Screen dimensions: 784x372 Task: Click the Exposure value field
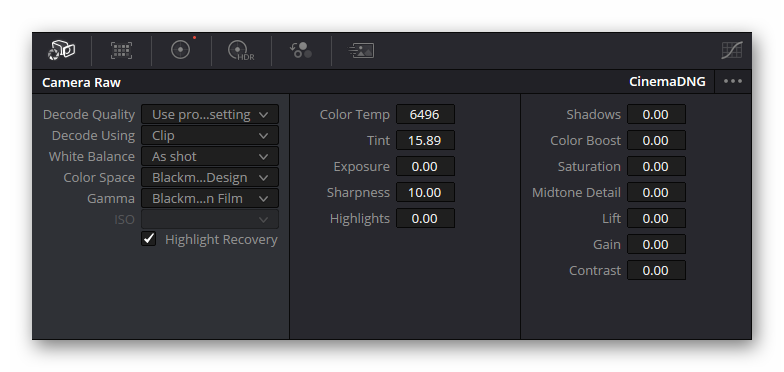(x=426, y=166)
